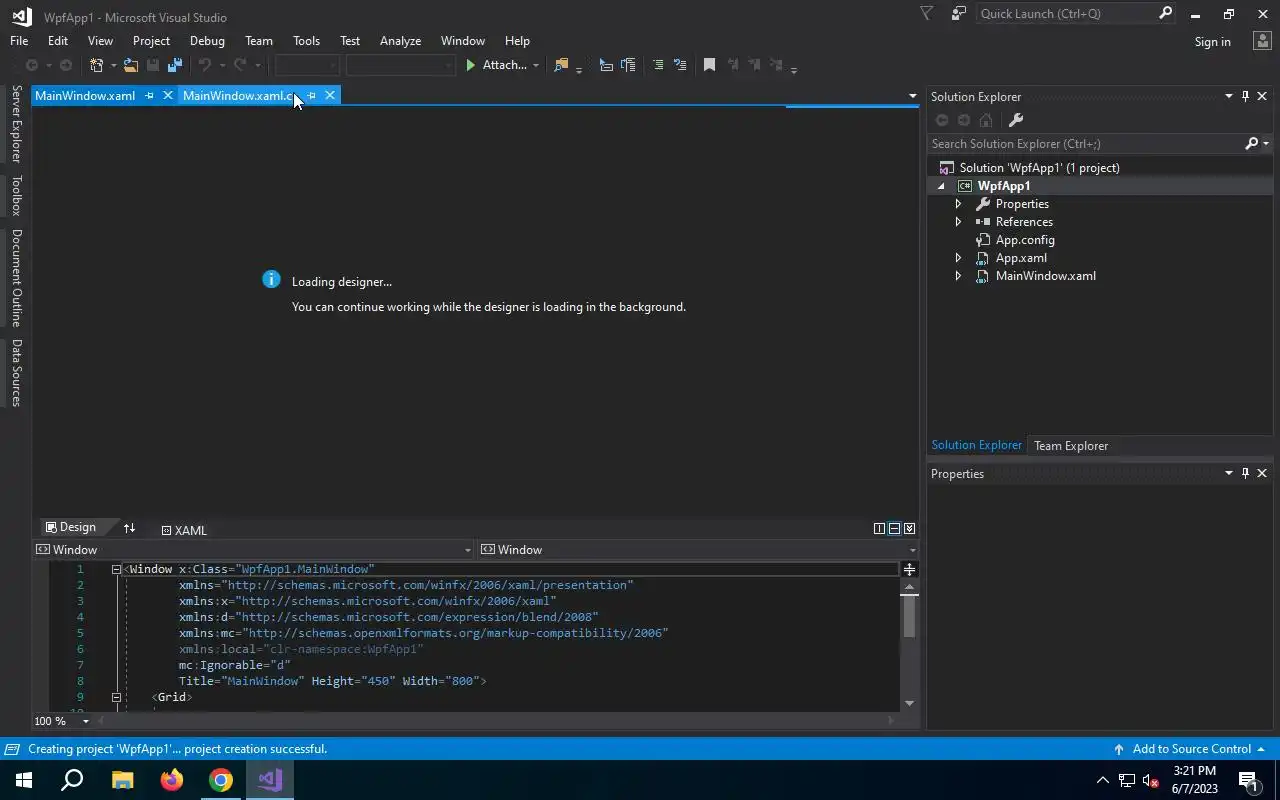The width and height of the screenshot is (1280, 800).
Task: Open left Window element dropdown in XAML editor
Action: click(x=467, y=550)
